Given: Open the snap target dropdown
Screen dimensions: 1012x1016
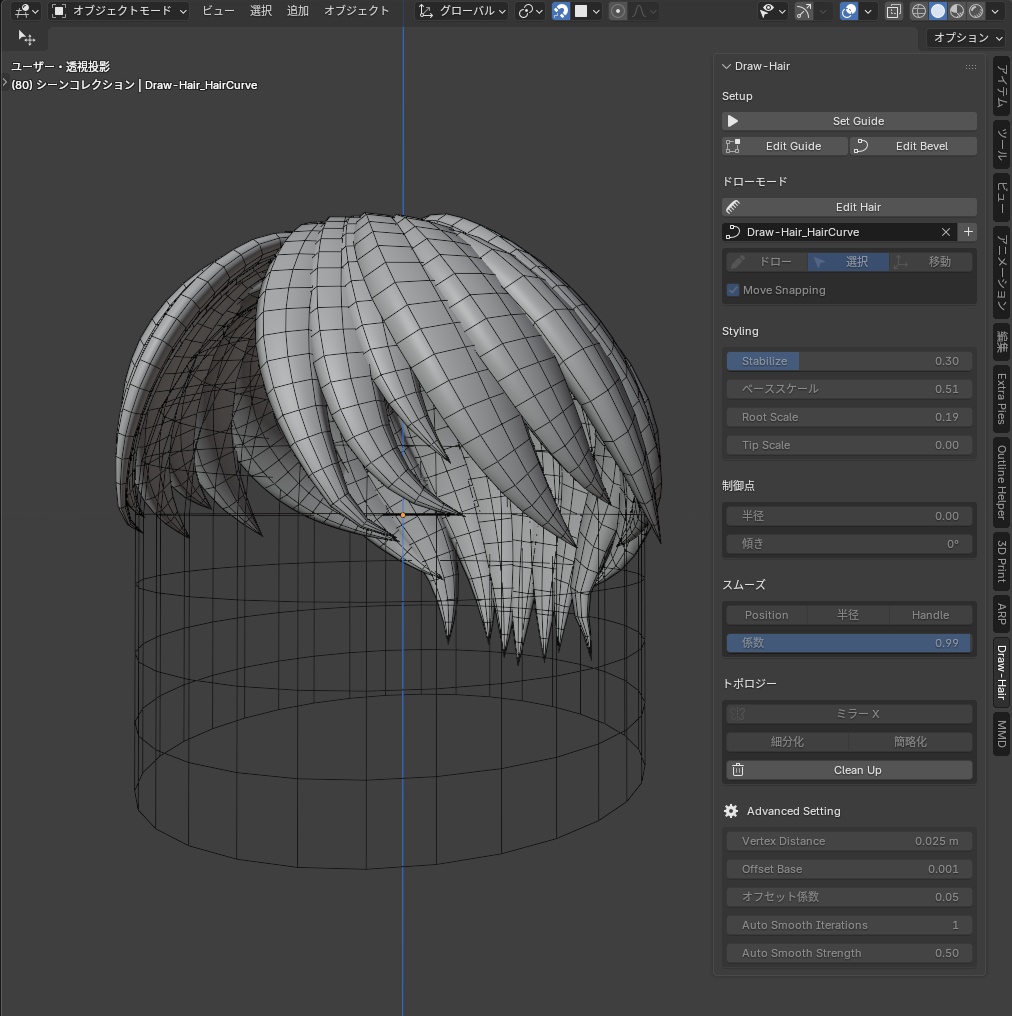Looking at the screenshot, I should pyautogui.click(x=587, y=11).
